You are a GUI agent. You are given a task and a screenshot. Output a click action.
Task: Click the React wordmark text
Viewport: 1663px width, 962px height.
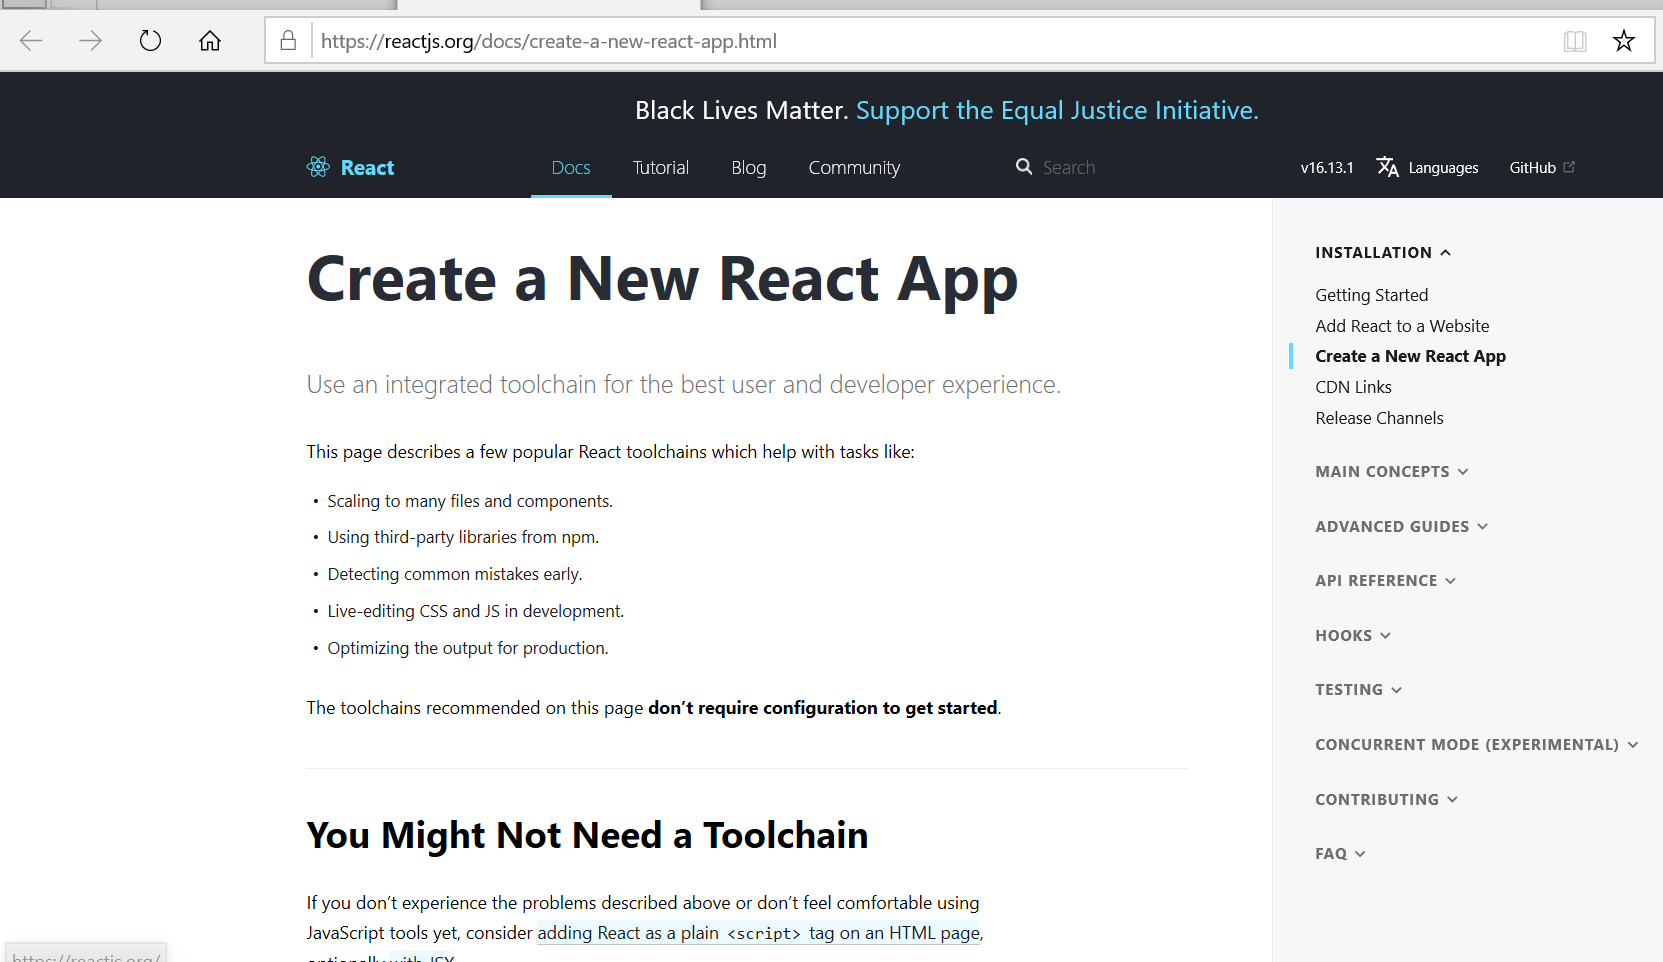click(367, 168)
